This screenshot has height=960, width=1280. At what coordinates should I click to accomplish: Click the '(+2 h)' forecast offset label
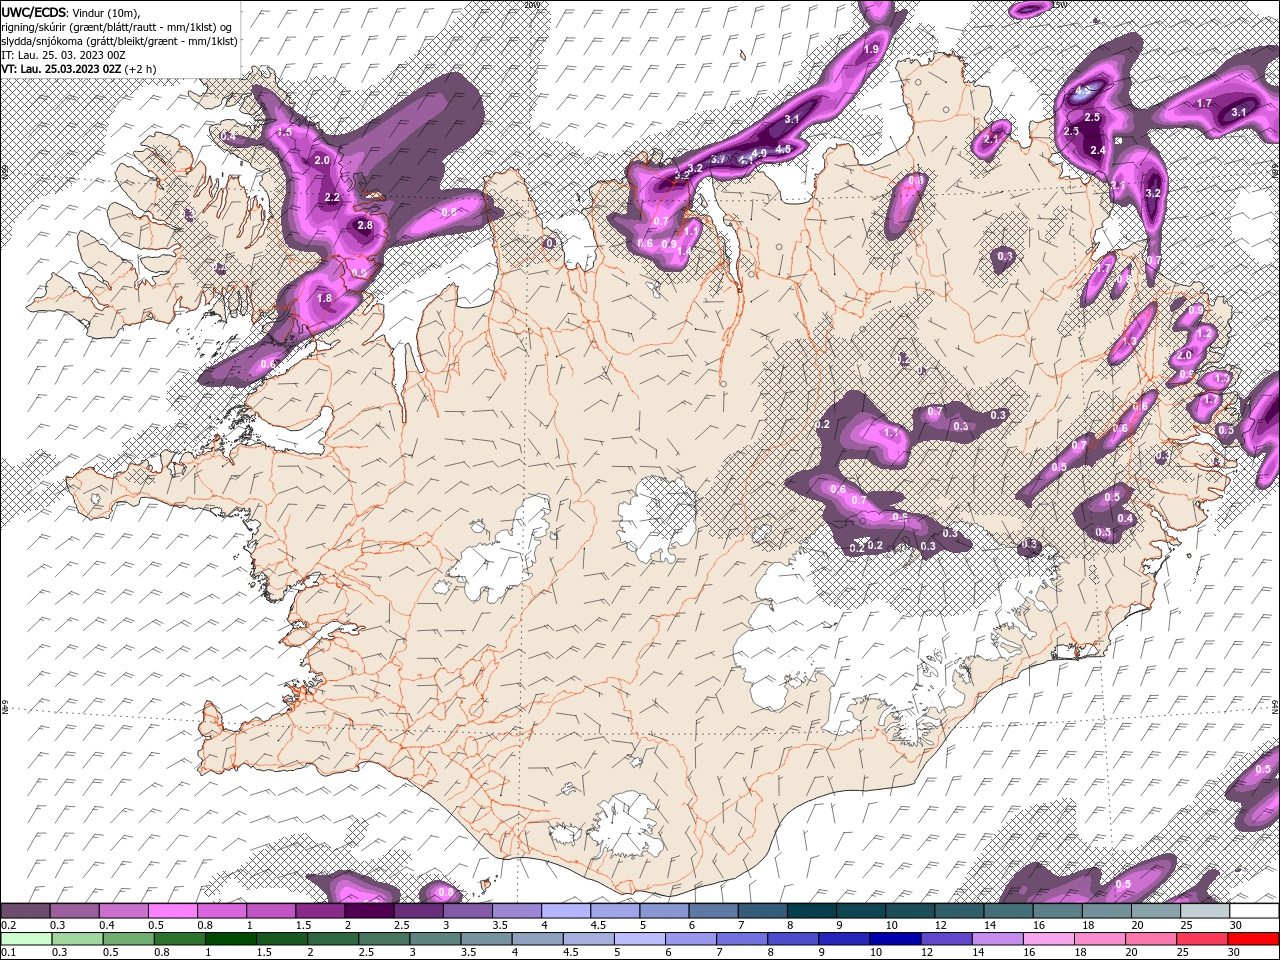(141, 69)
